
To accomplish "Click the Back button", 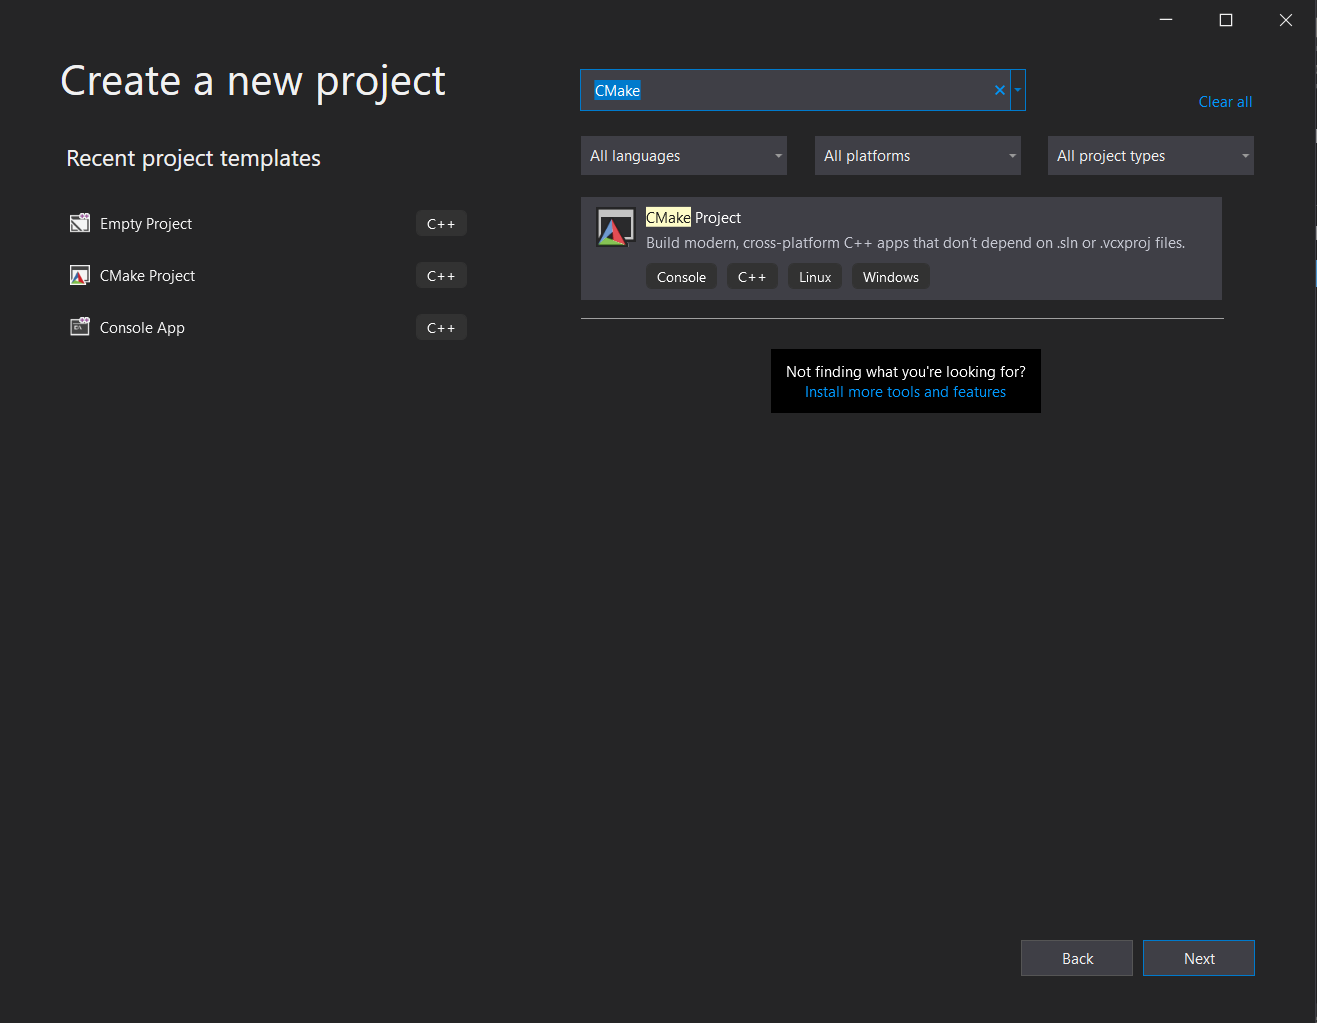I will pos(1077,958).
